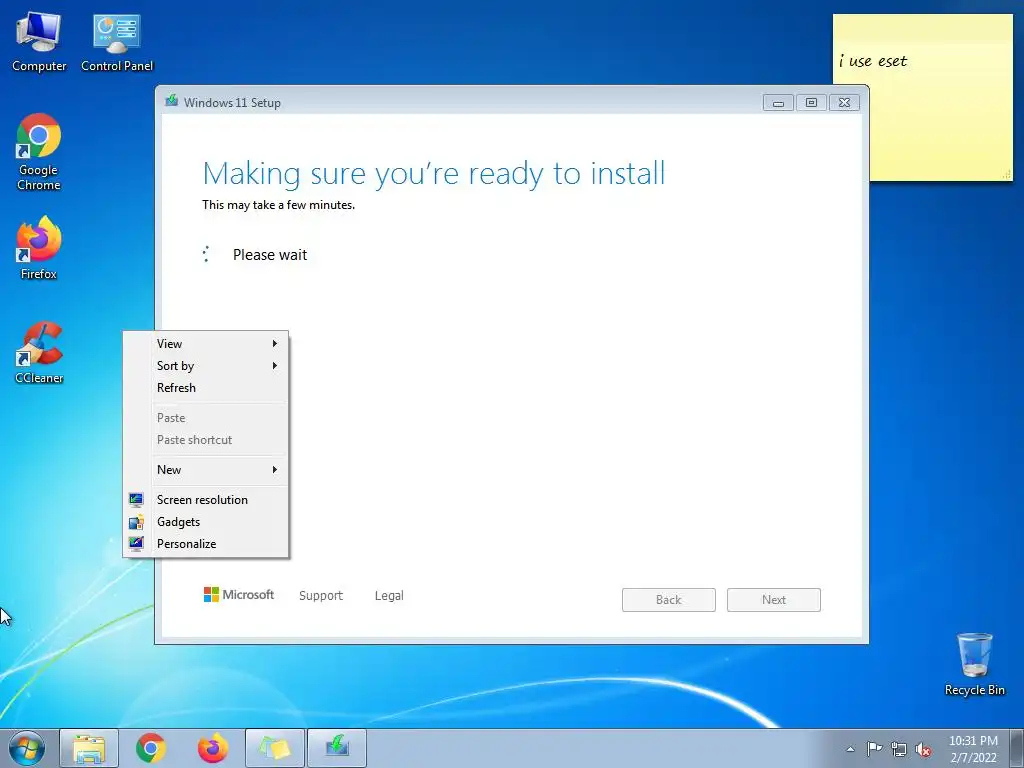This screenshot has width=1024, height=768.
Task: Click the 'Please wait' status text
Action: [x=270, y=255]
